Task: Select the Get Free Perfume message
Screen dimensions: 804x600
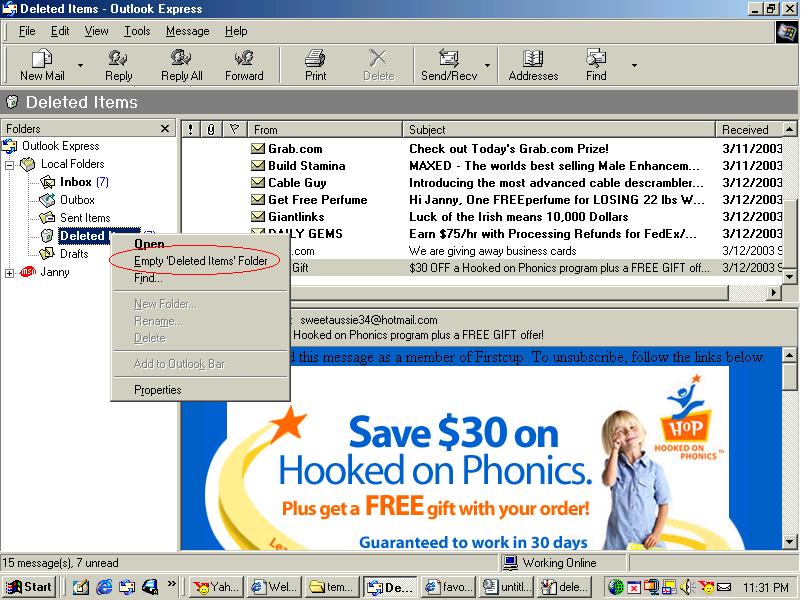Action: (482, 199)
